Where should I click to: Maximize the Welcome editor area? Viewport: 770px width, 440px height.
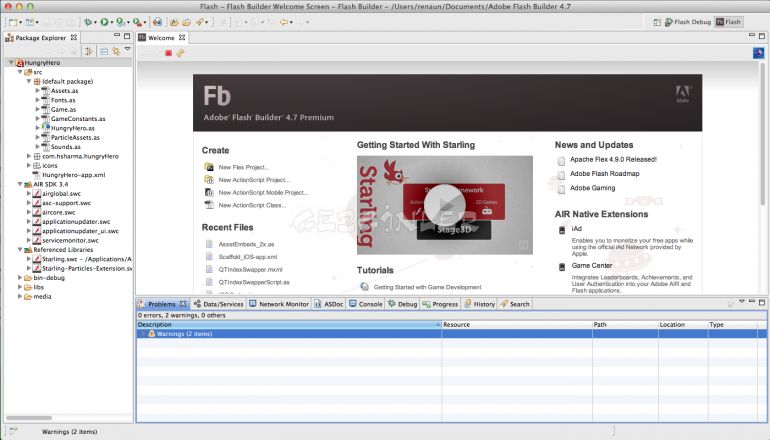pos(762,36)
